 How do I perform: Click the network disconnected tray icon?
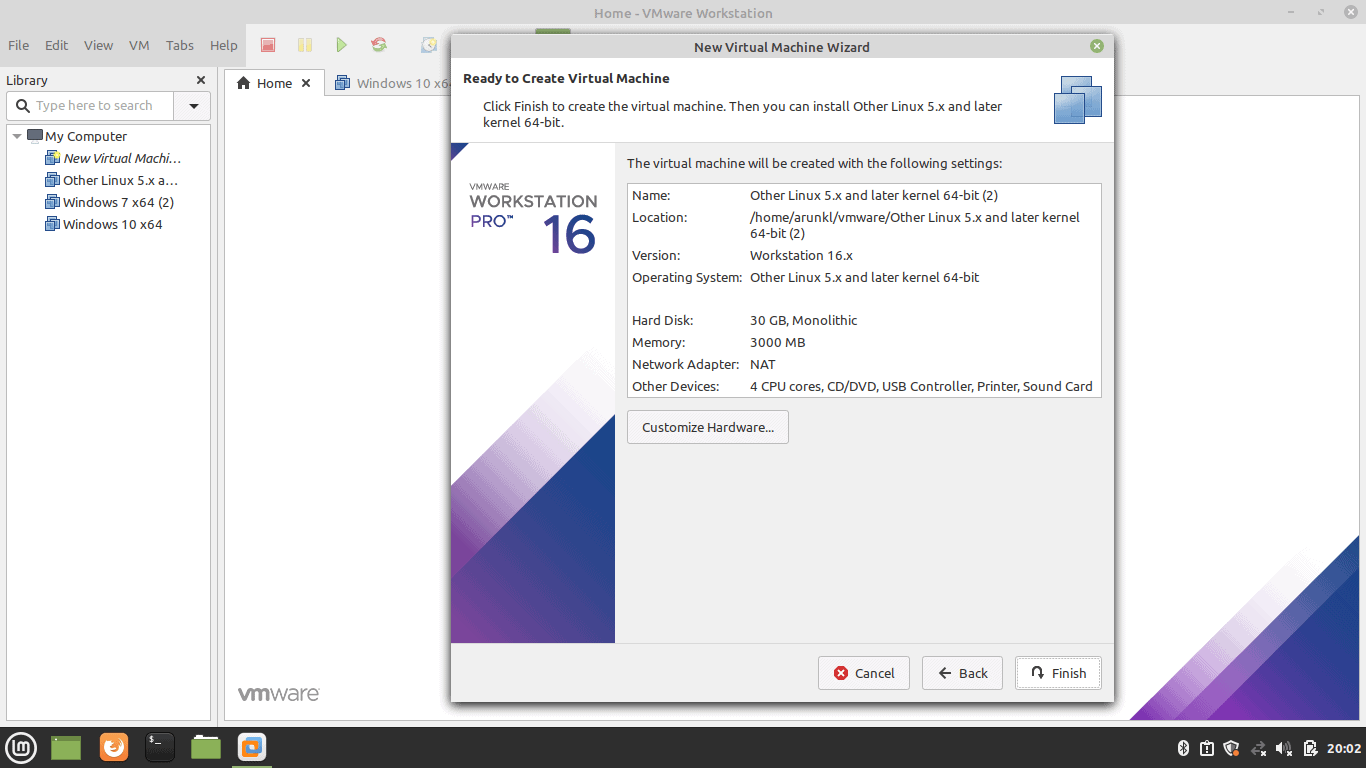pyautogui.click(x=1259, y=748)
